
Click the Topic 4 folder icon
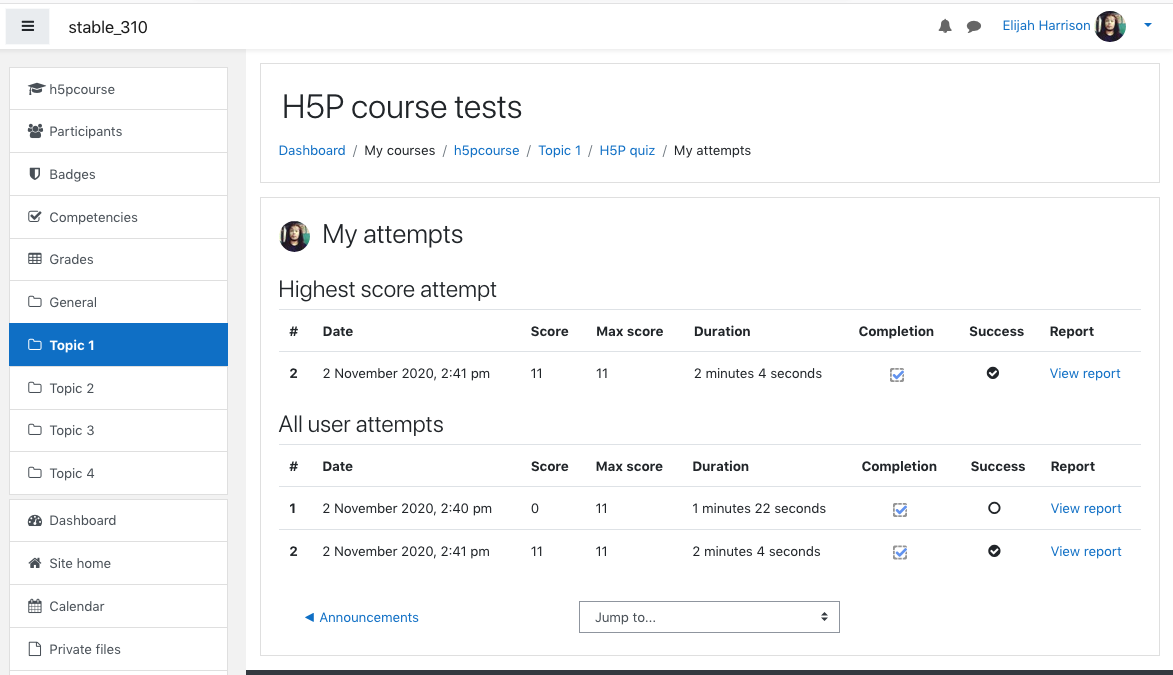click(x=34, y=473)
